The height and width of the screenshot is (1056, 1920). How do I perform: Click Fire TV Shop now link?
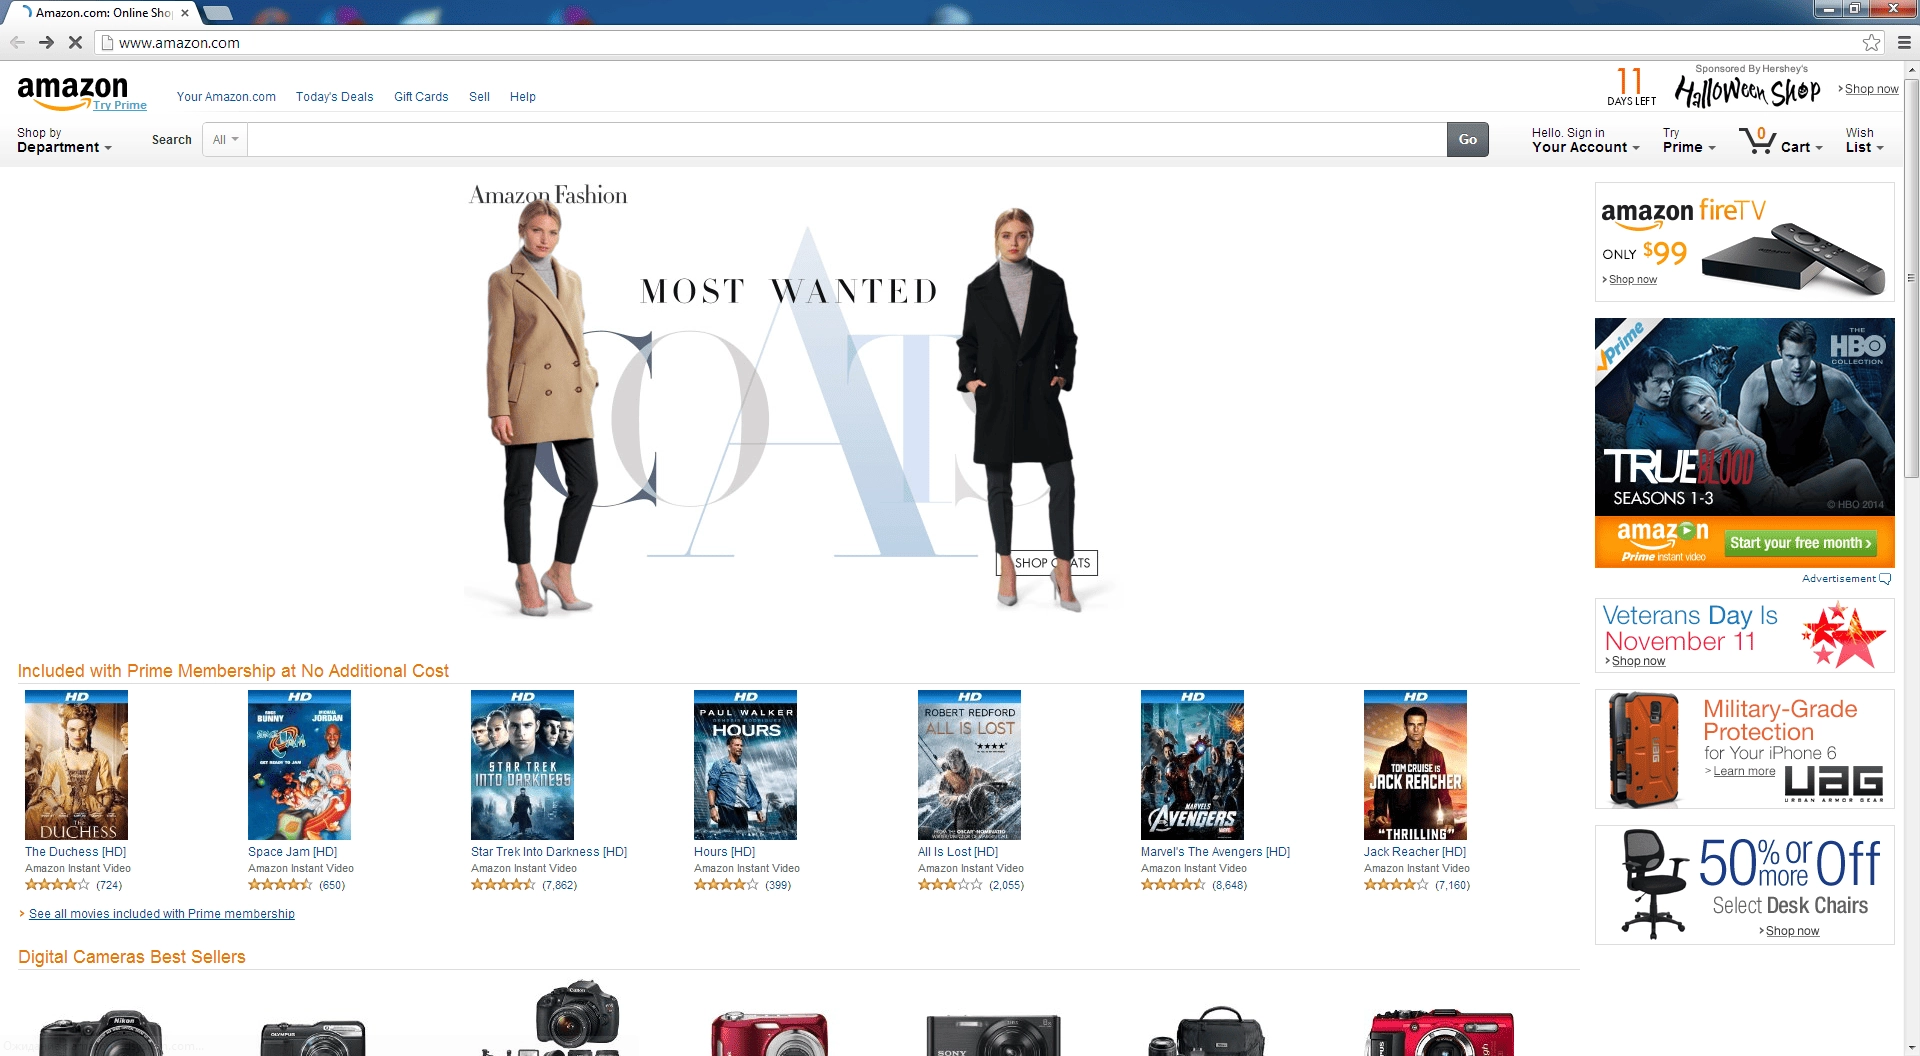point(1632,280)
